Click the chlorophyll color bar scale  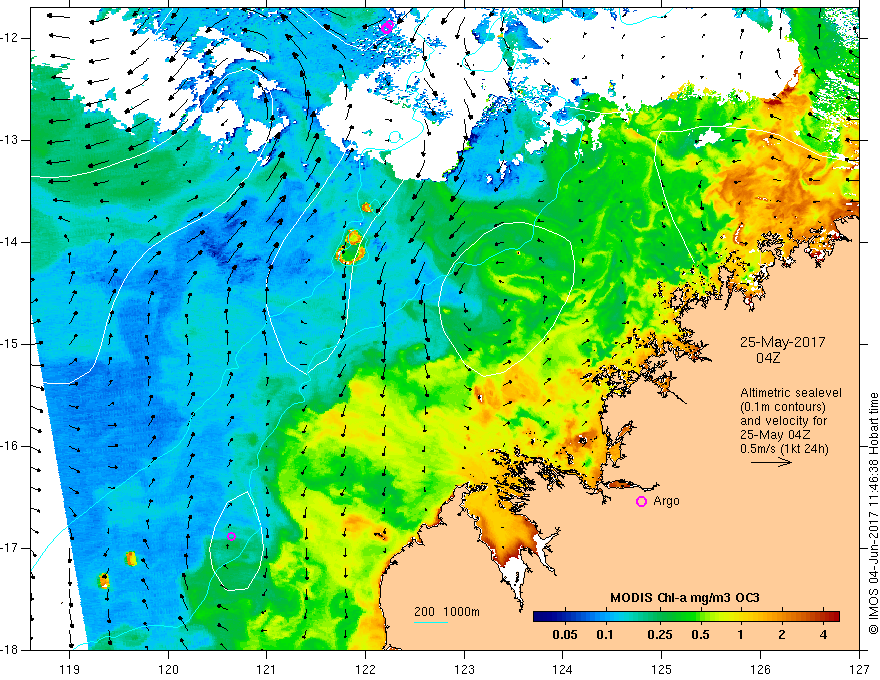coord(686,617)
